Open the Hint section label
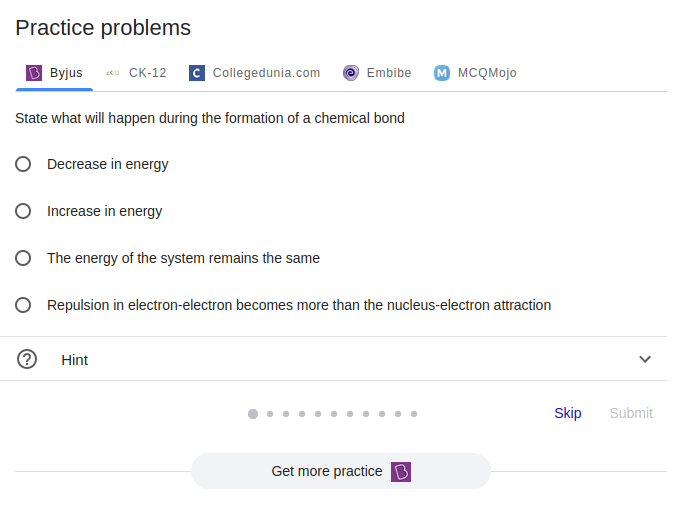The width and height of the screenshot is (682, 509). coord(75,360)
